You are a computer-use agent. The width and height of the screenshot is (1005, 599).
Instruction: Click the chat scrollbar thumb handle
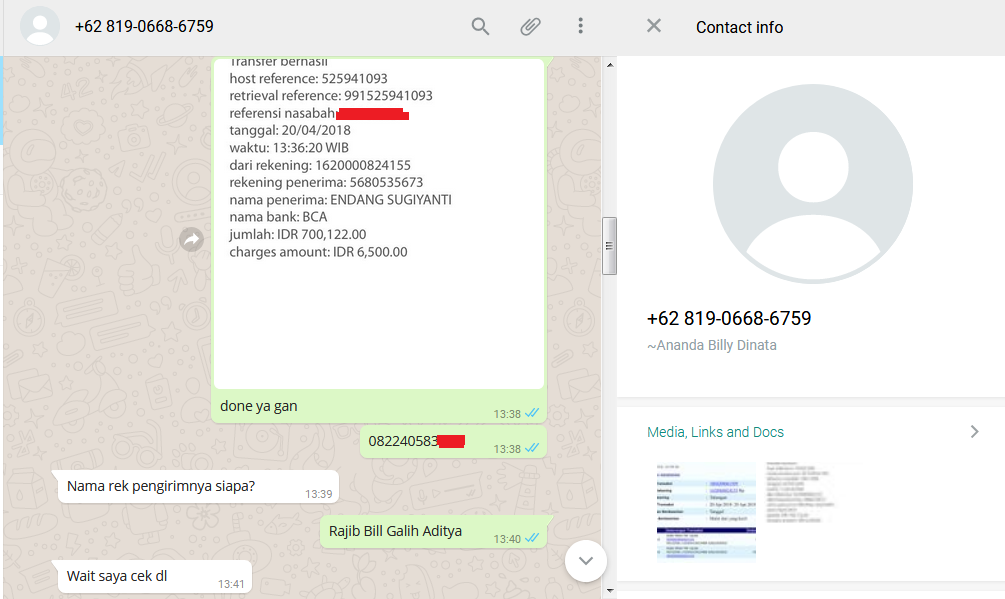tap(610, 246)
